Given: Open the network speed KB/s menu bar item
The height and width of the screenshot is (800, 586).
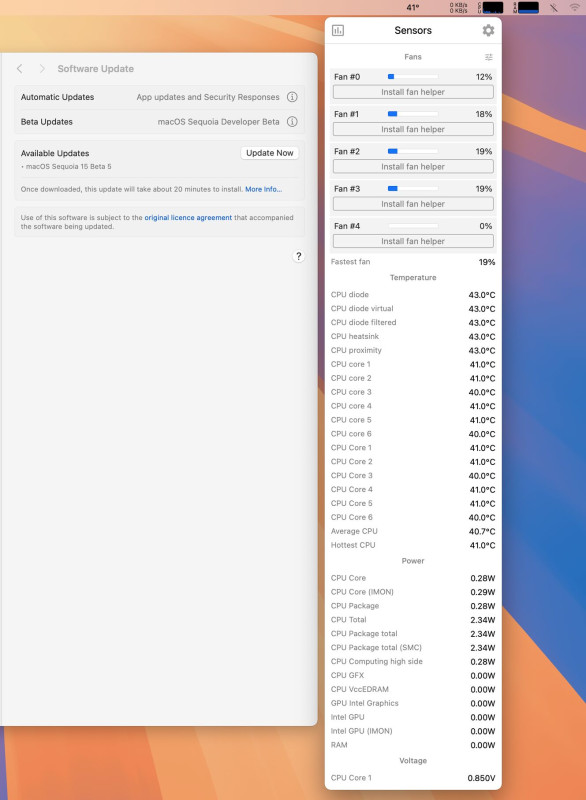Looking at the screenshot, I should pos(458,7).
